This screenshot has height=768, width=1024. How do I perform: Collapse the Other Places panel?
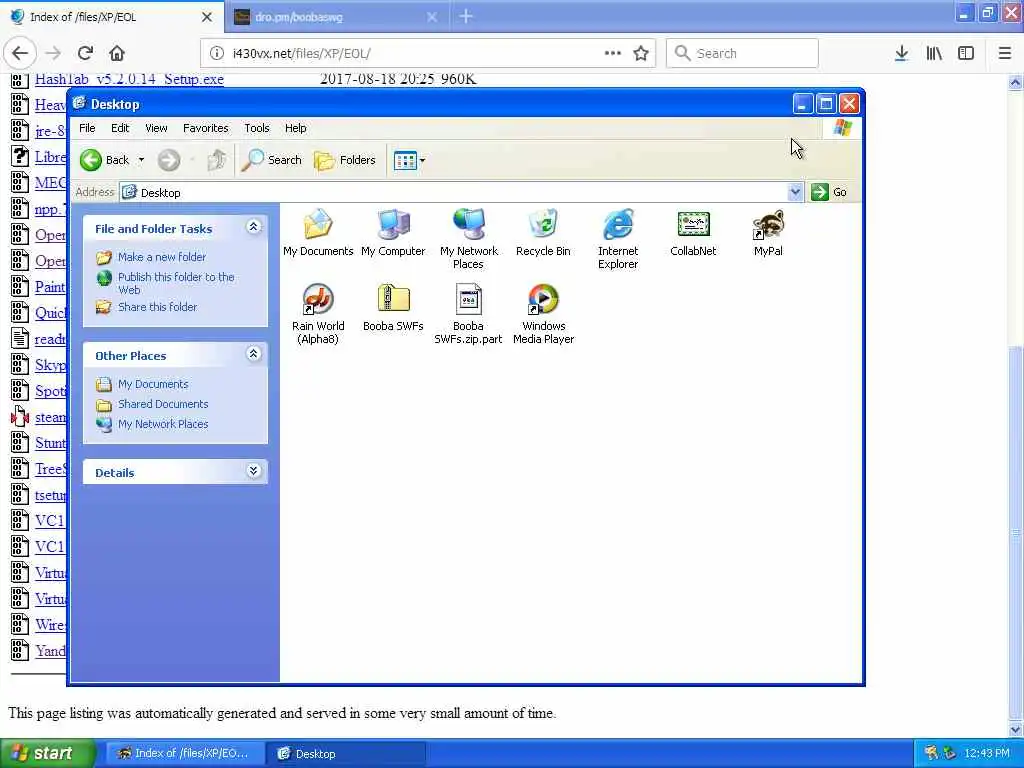tap(253, 354)
